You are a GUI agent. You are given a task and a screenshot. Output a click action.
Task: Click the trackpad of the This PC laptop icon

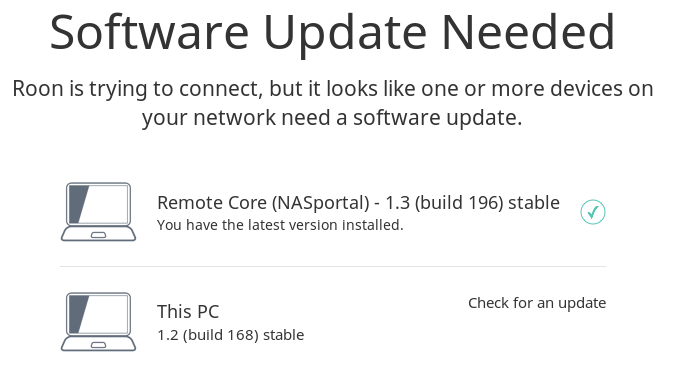[98, 345]
